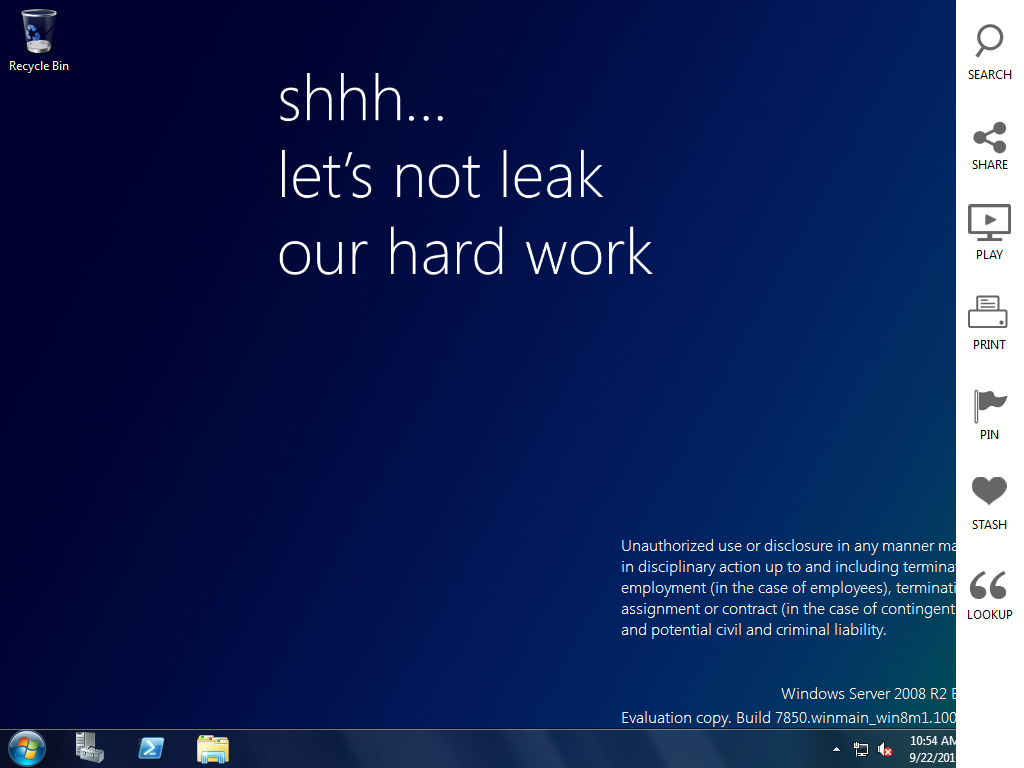Click the Pin flag charm
Image resolution: width=1024 pixels, height=768 pixels.
coord(989,414)
